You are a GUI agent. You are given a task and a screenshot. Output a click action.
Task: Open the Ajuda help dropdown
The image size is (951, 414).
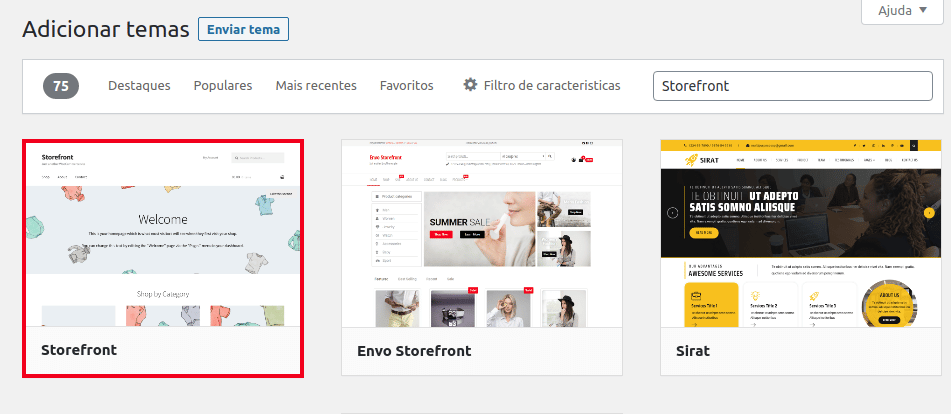point(902,11)
